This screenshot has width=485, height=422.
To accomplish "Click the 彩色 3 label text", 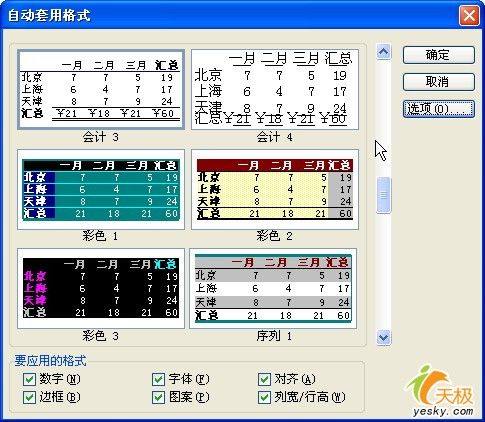I will pyautogui.click(x=101, y=336).
